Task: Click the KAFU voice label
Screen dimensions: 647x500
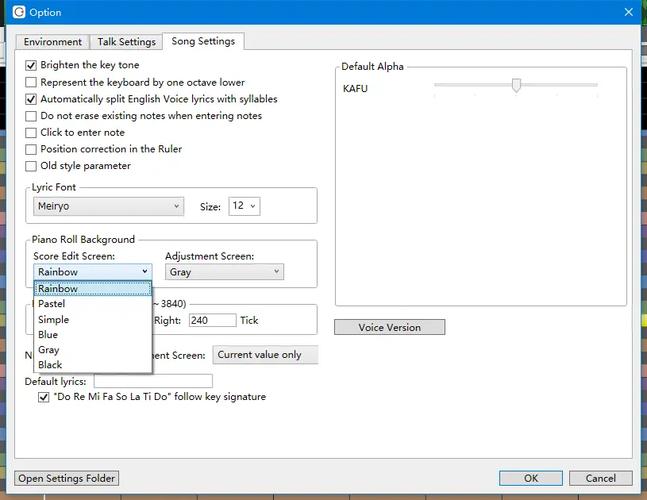Action: [x=355, y=88]
